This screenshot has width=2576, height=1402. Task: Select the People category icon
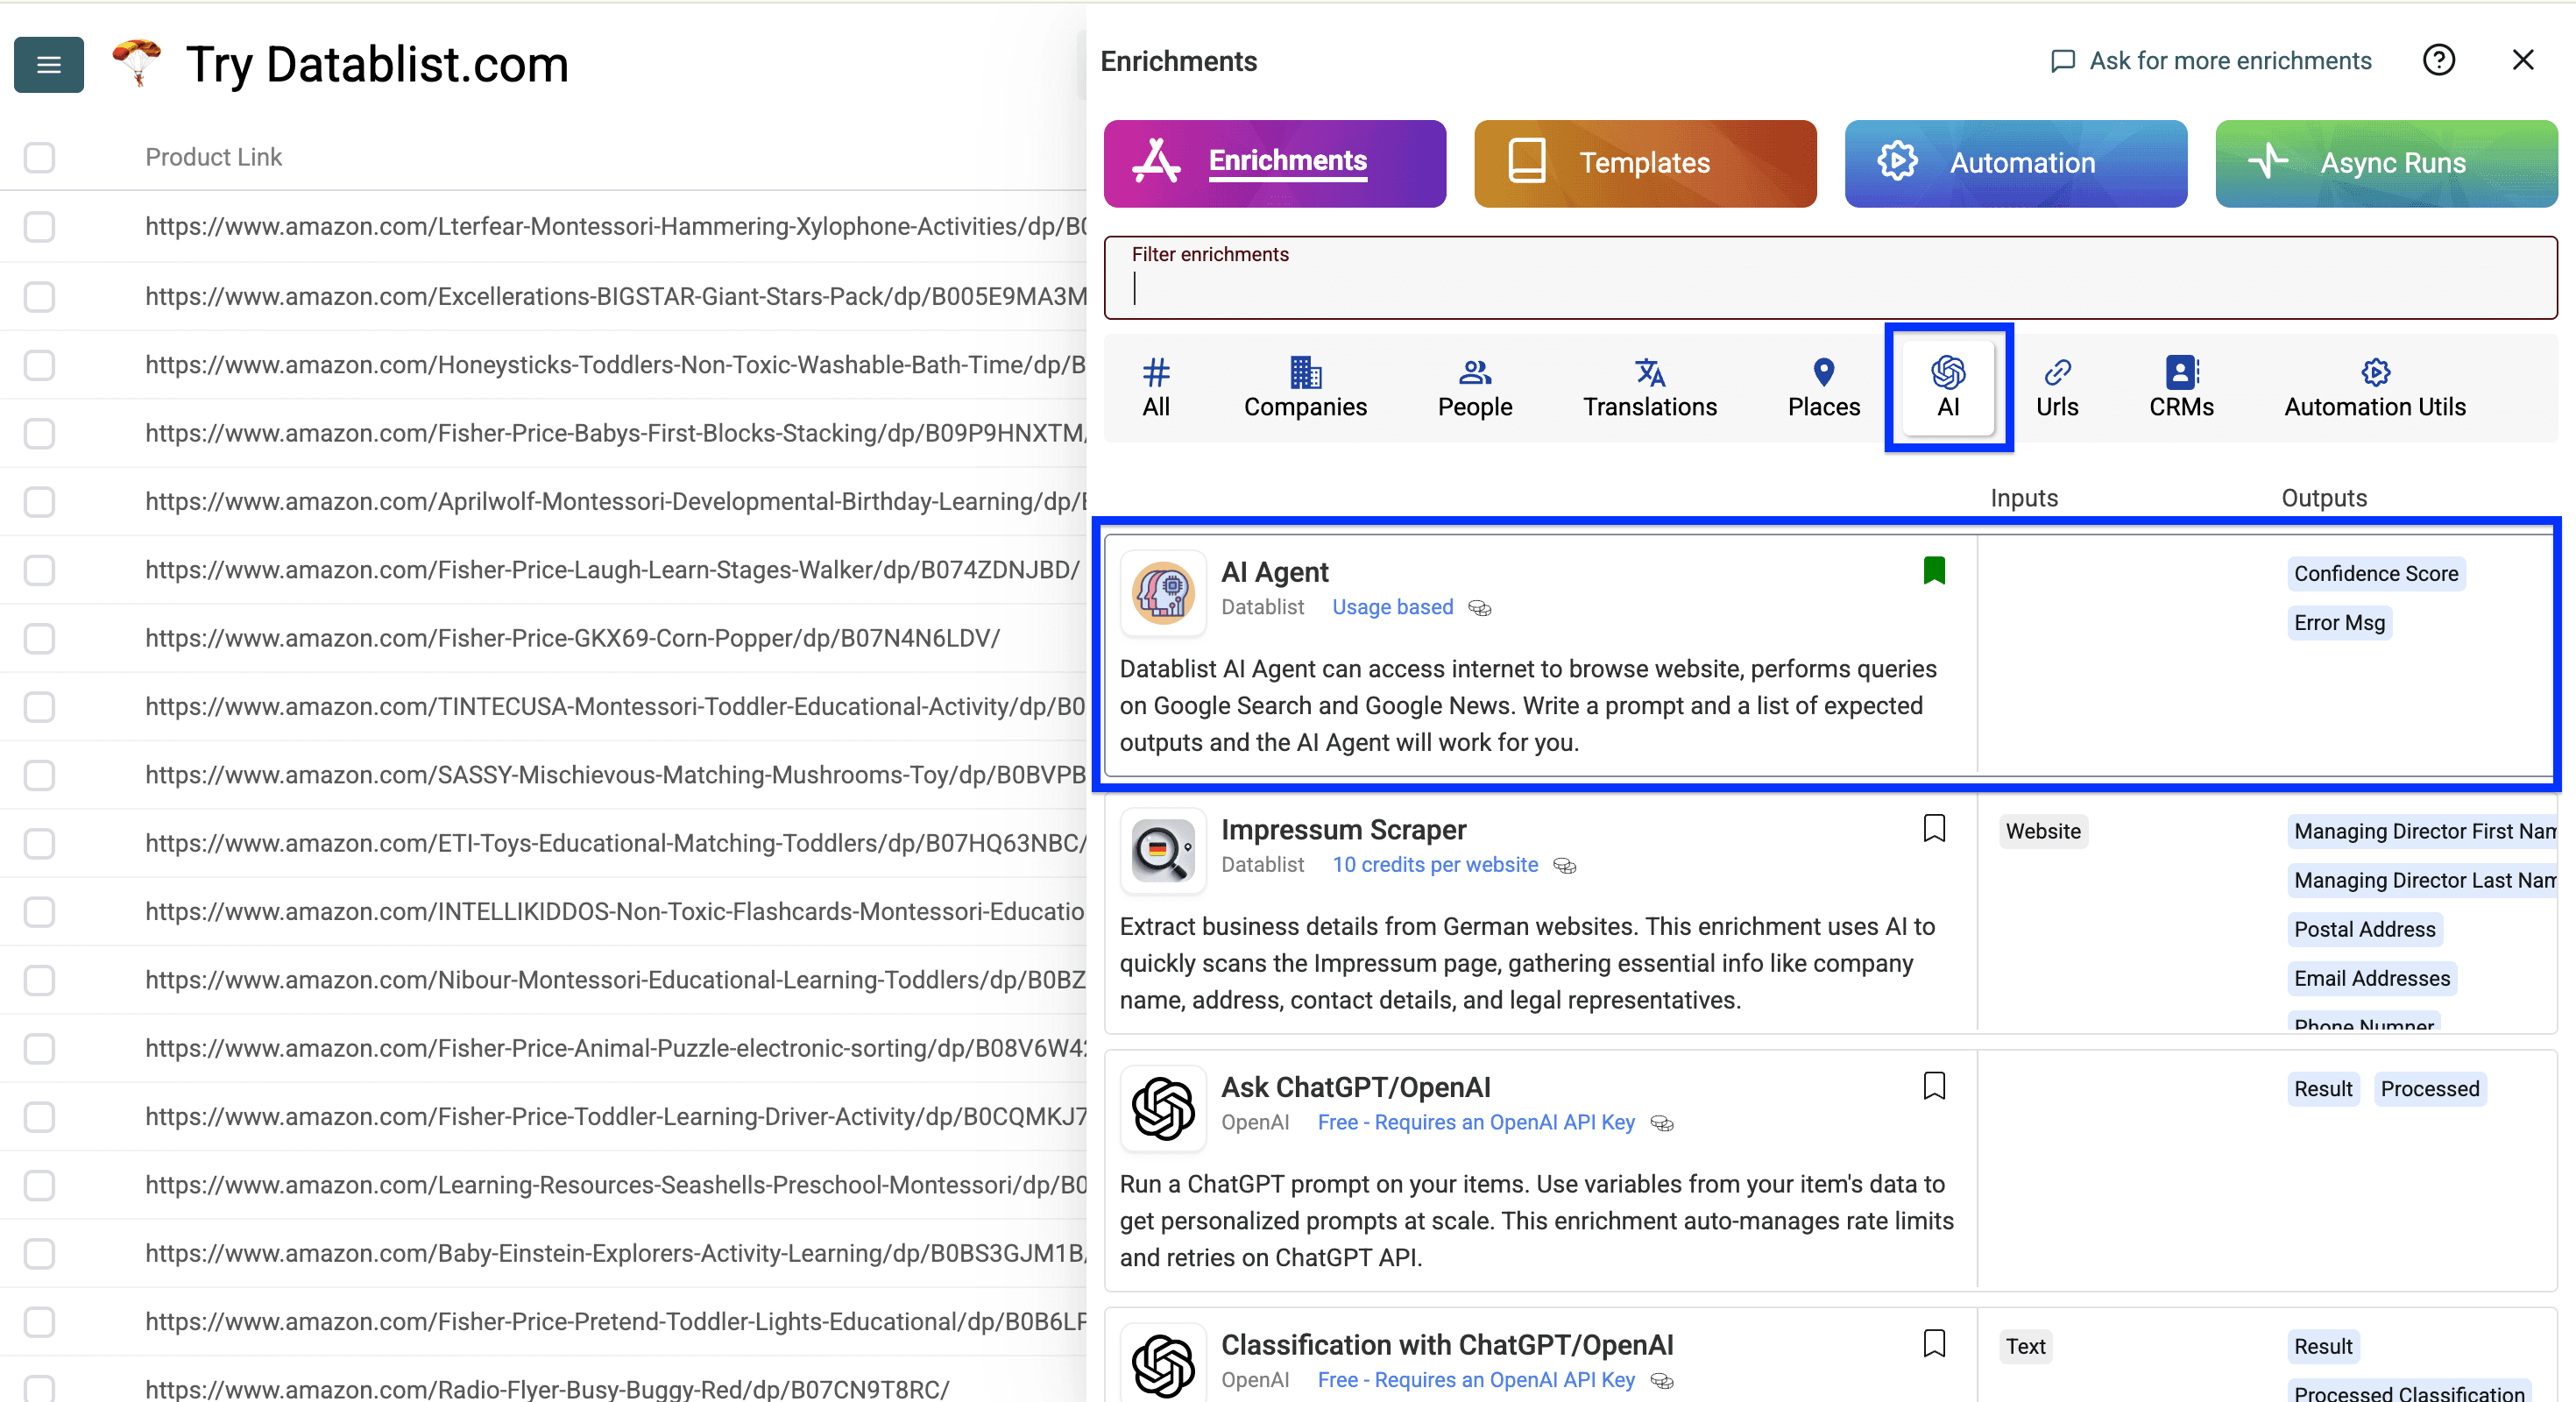(x=1474, y=386)
